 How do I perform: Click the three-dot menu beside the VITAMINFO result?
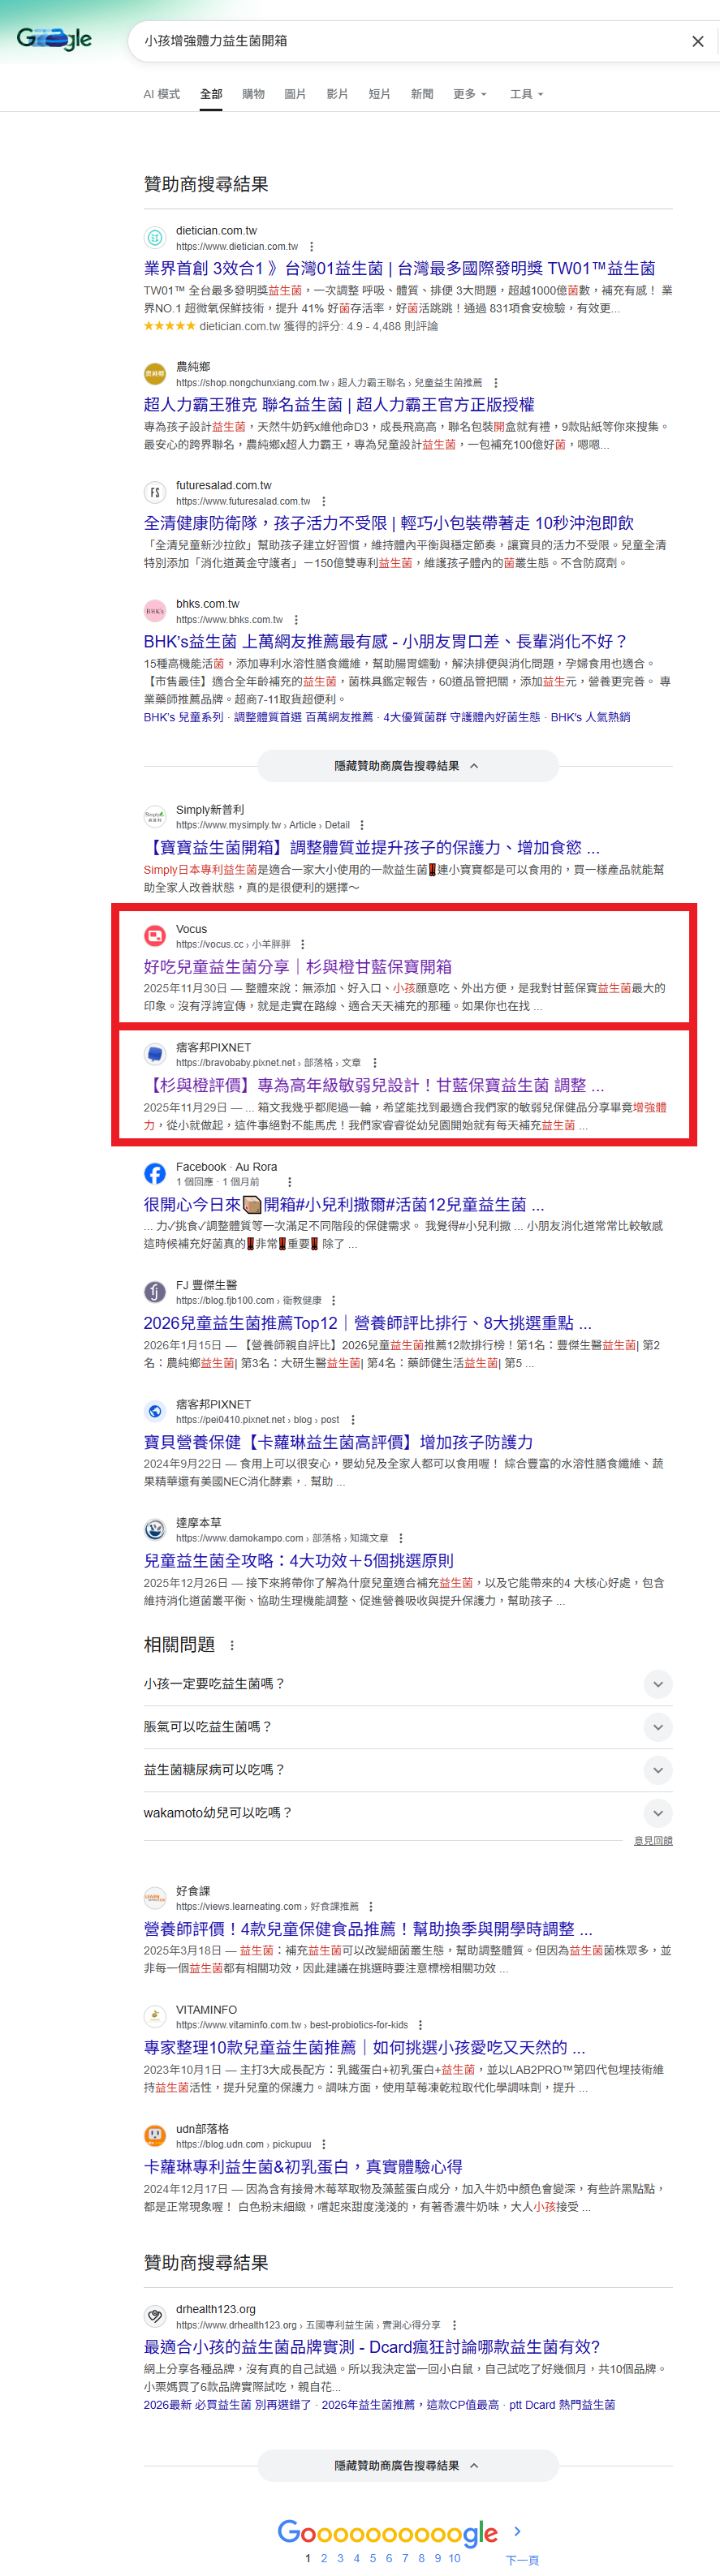tap(420, 2025)
